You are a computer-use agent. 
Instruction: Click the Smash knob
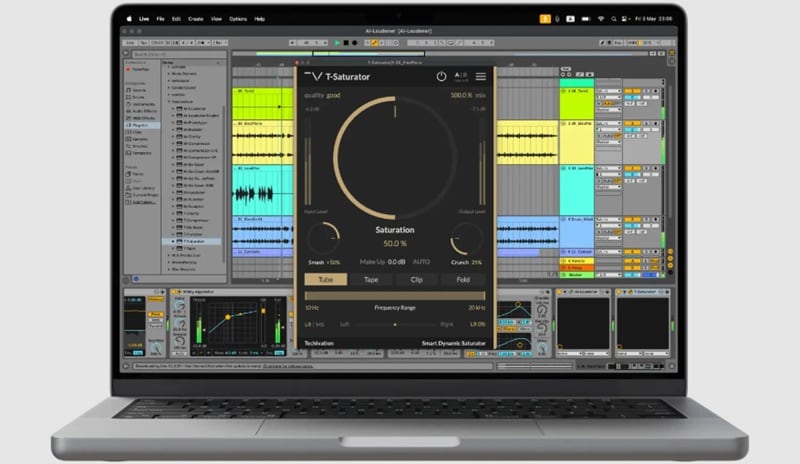(x=323, y=238)
